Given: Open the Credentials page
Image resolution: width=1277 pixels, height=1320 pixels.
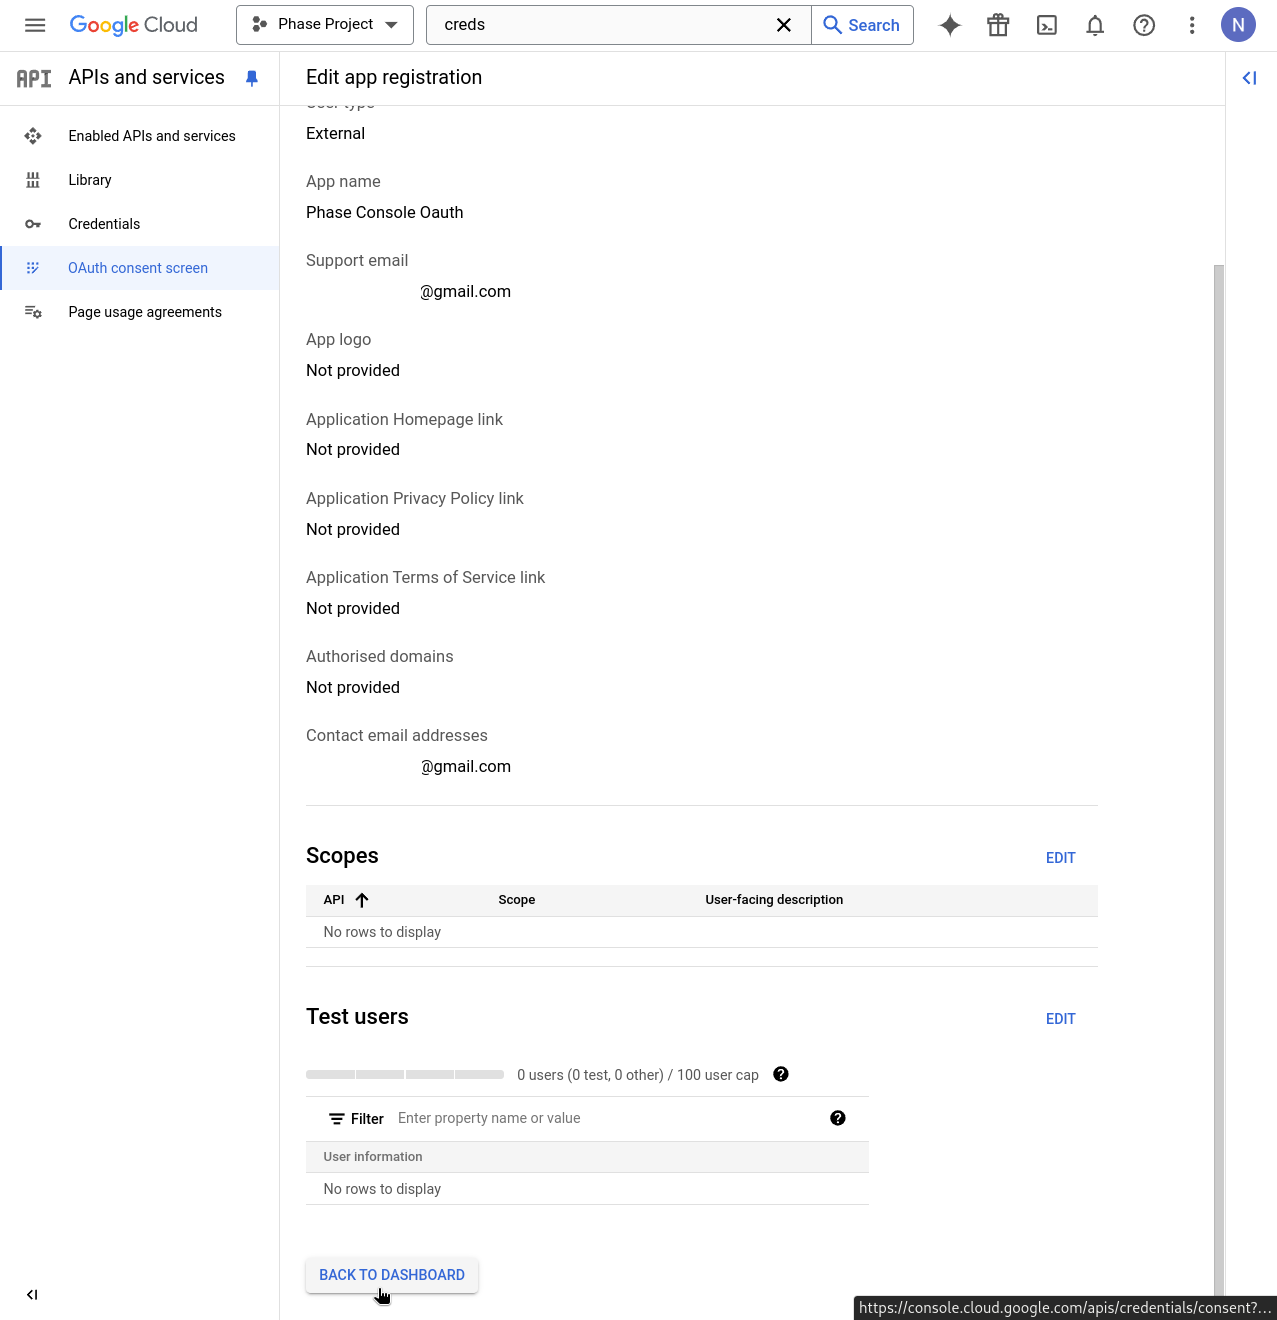Looking at the screenshot, I should (103, 224).
